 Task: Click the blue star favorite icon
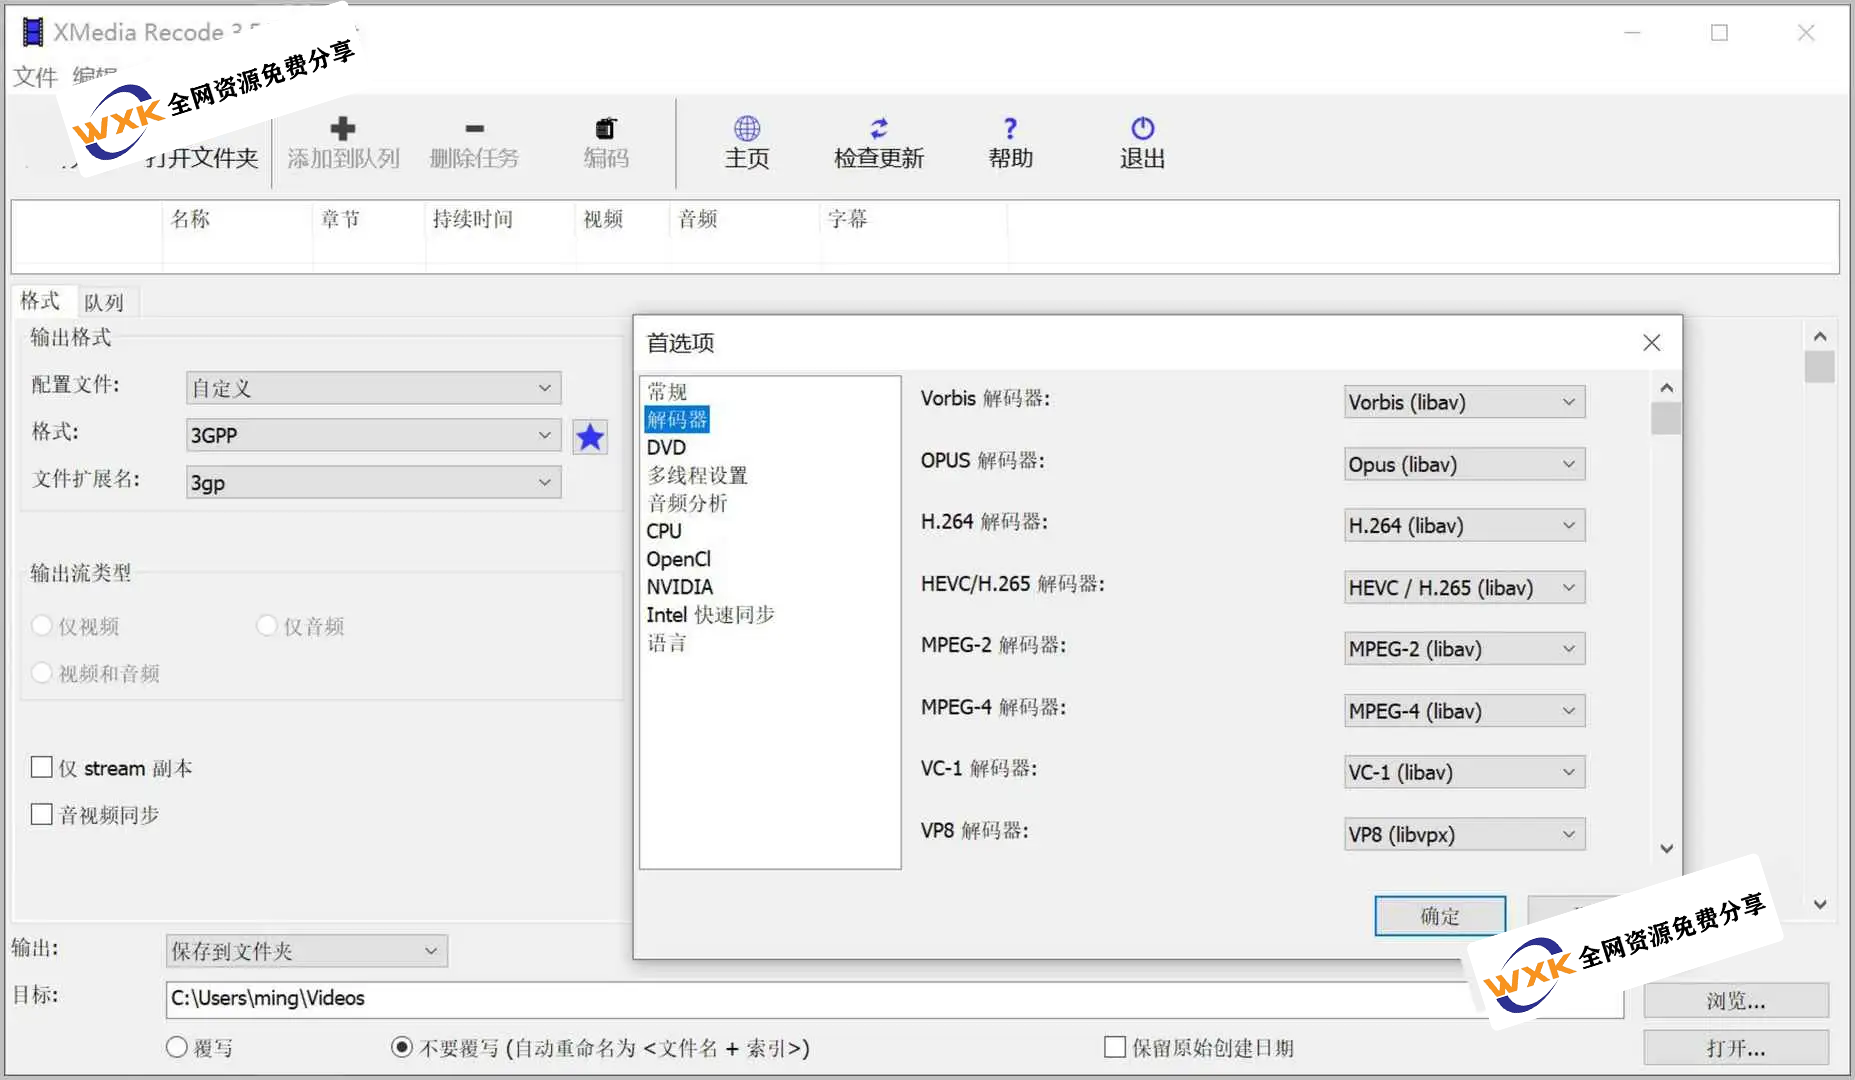[590, 437]
